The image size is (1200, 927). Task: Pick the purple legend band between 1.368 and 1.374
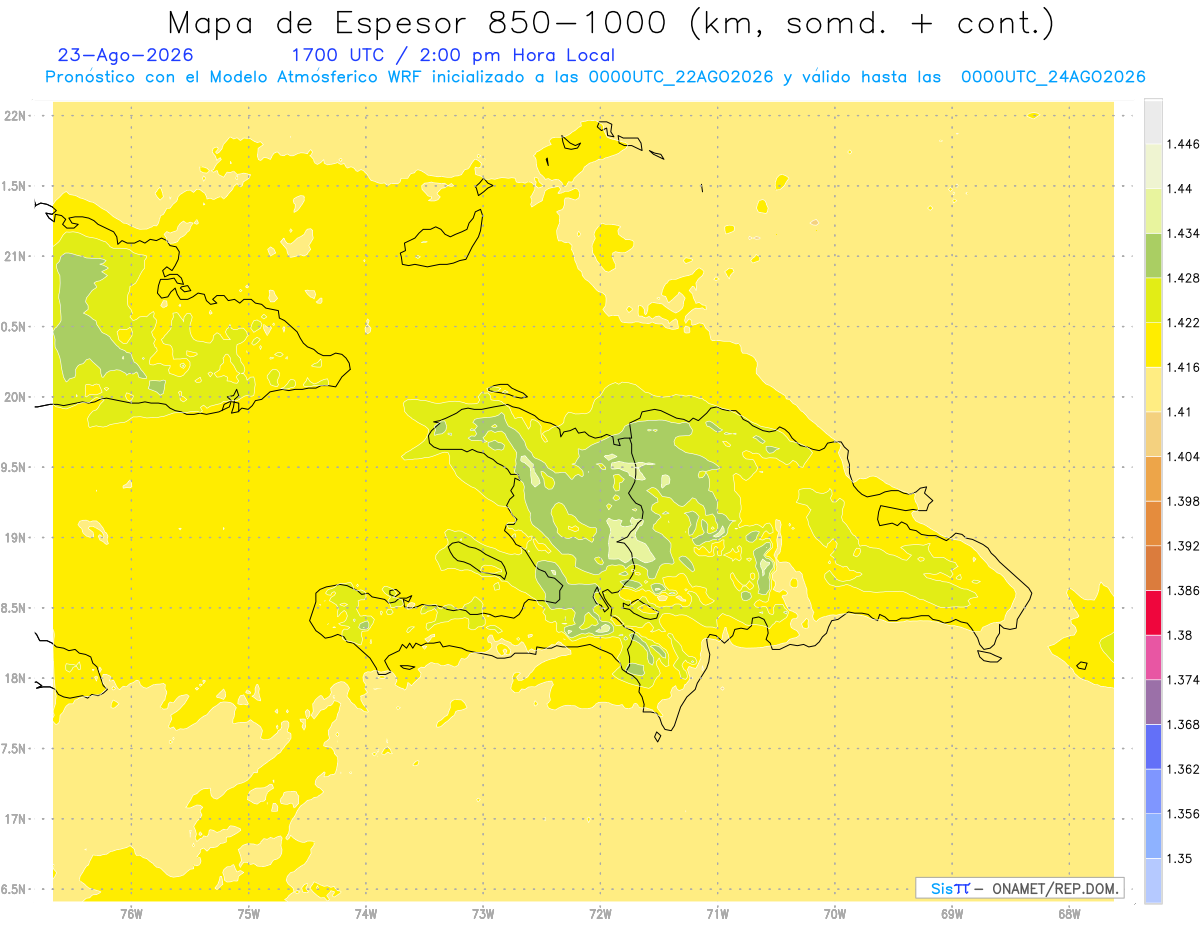(x=1153, y=702)
